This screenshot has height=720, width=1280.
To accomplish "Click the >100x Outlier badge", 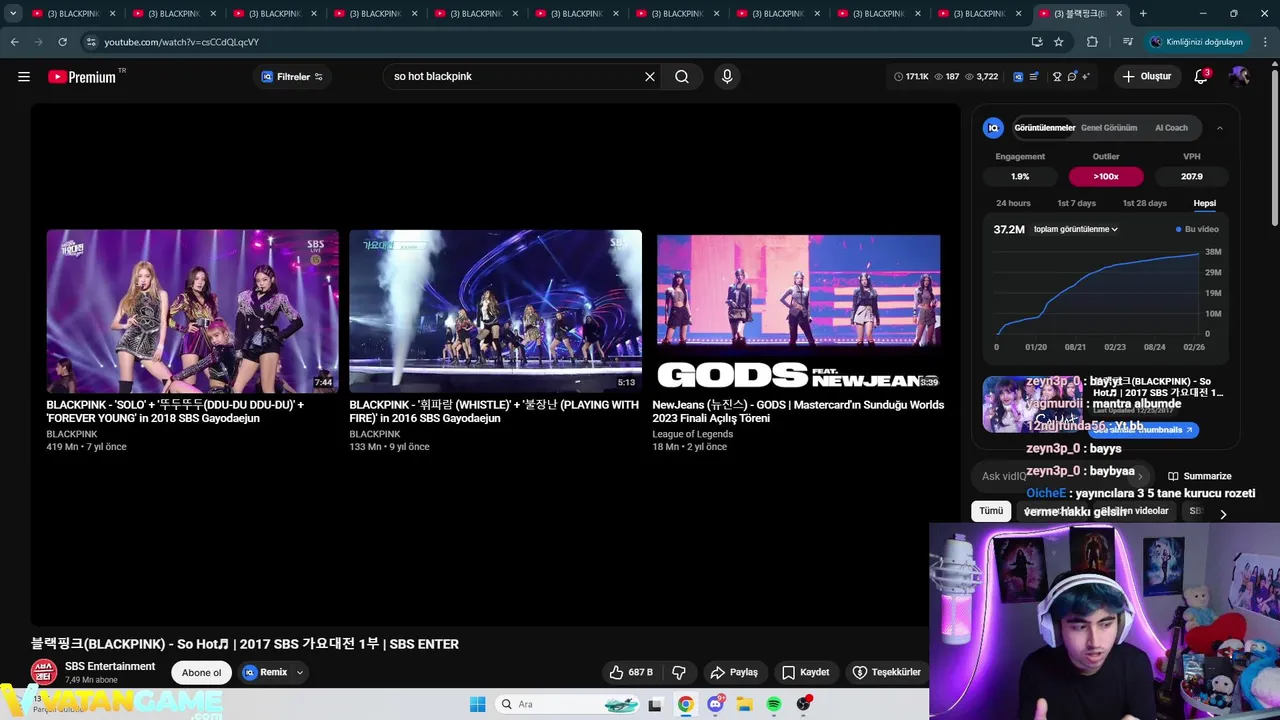I will 1106,176.
